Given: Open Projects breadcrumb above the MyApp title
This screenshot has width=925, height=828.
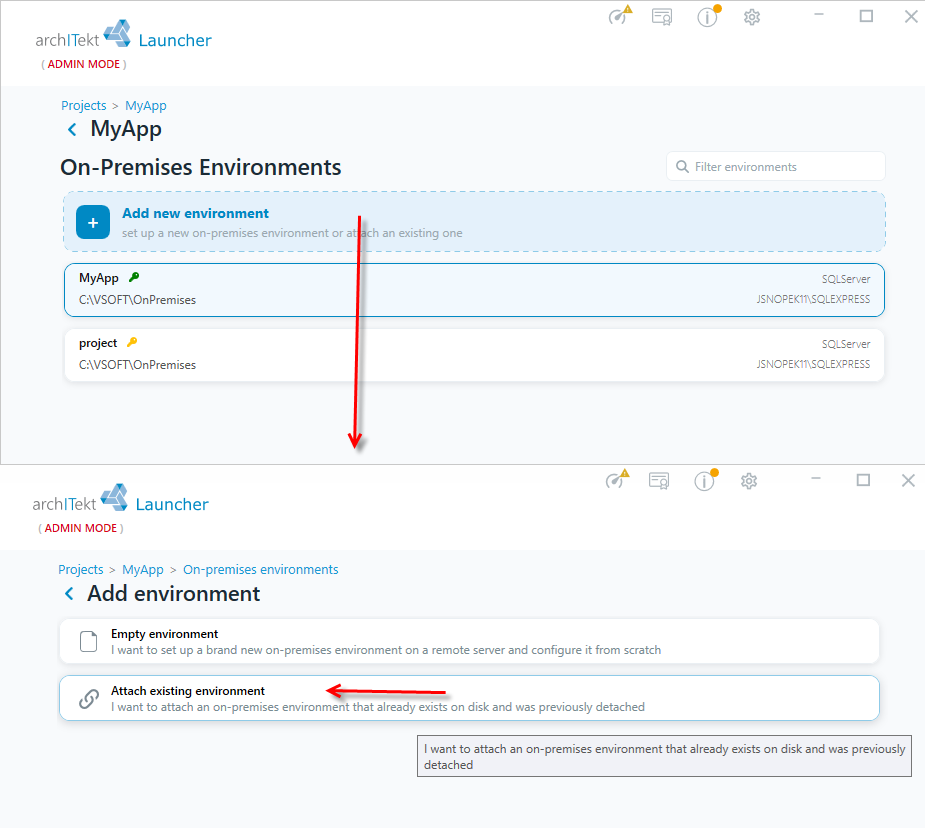Looking at the screenshot, I should click(x=84, y=106).
